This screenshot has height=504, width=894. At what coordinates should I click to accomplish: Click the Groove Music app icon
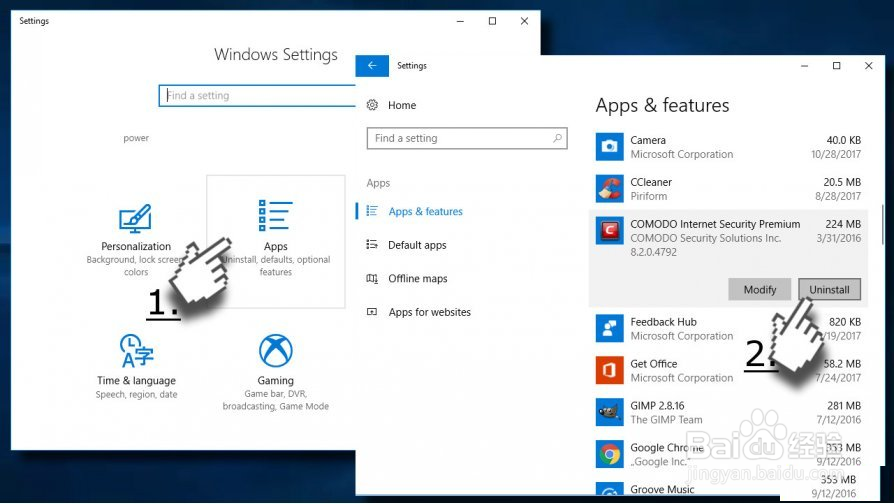(x=609, y=489)
